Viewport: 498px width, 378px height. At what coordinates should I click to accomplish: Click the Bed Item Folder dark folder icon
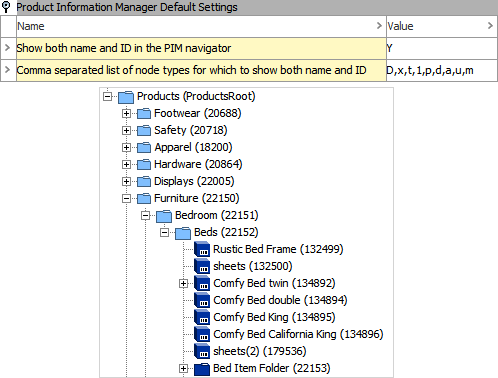tap(202, 369)
